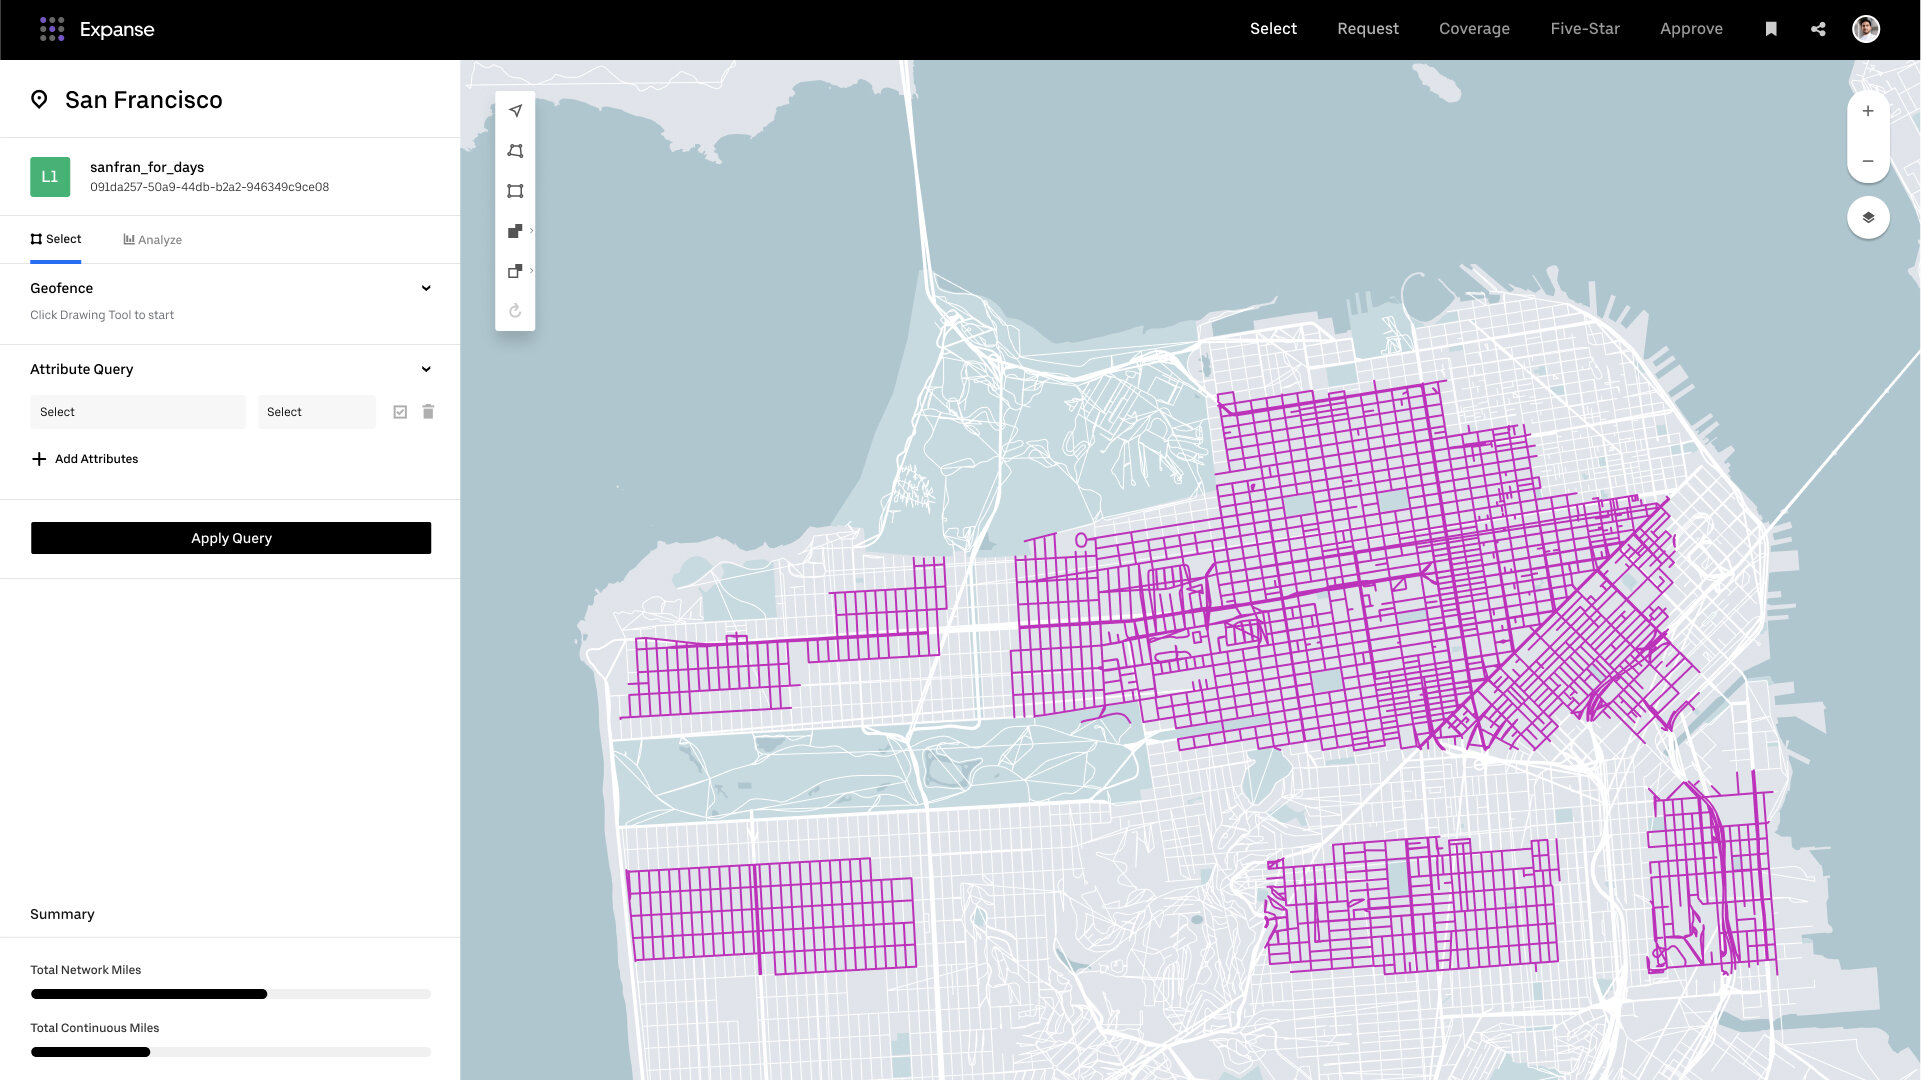
Task: Select the polygon drawing tool
Action: [515, 151]
